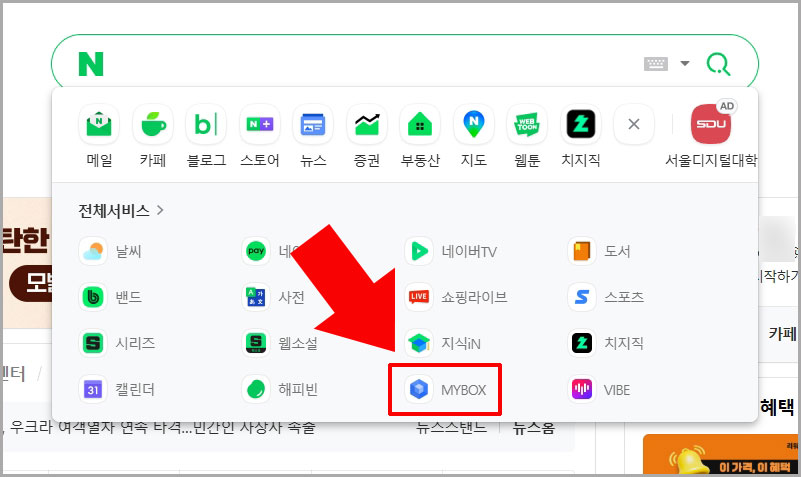The width and height of the screenshot is (801, 477).
Task: Click the orange bell promo banner
Action: click(721, 454)
